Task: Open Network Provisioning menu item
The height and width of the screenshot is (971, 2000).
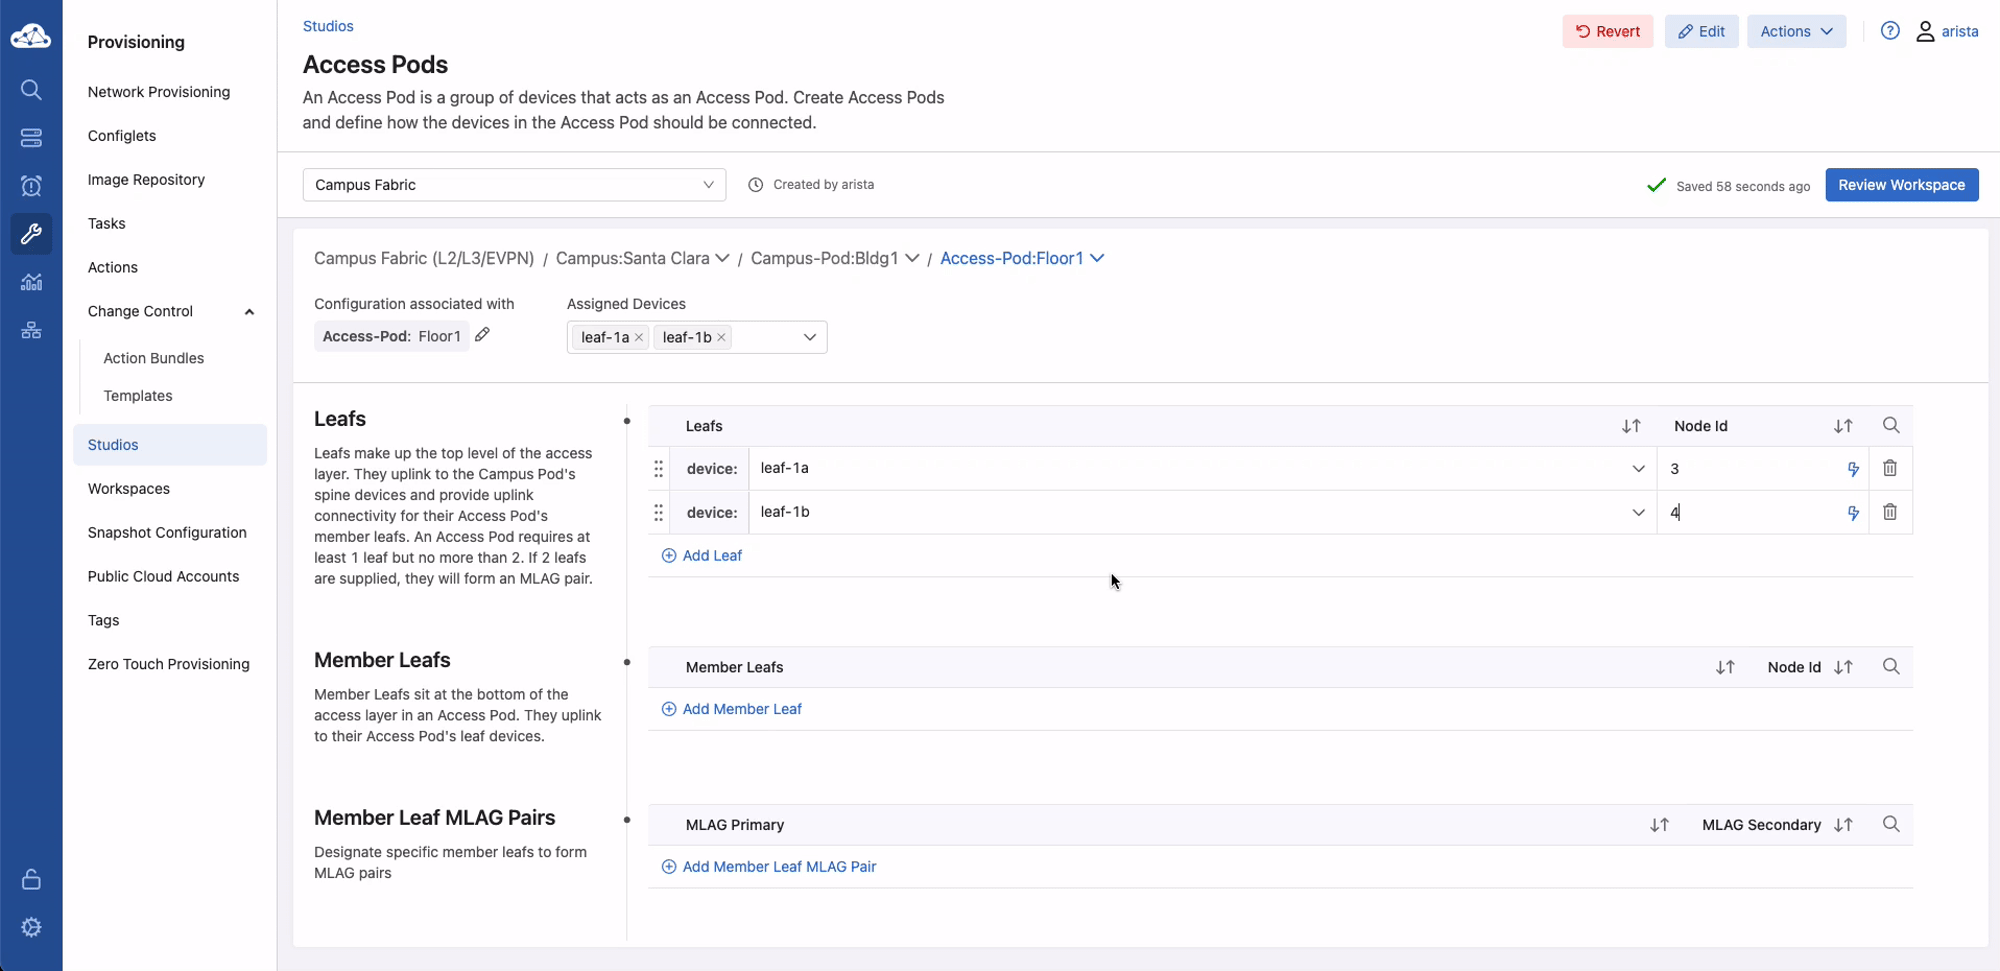Action: pyautogui.click(x=159, y=92)
